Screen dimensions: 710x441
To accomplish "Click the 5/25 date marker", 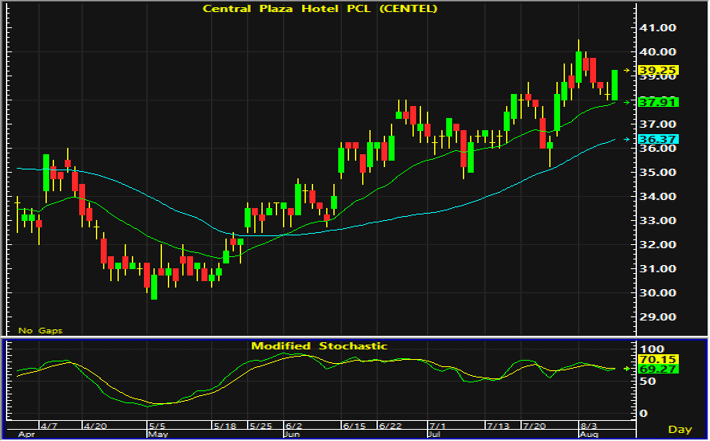I will (261, 426).
